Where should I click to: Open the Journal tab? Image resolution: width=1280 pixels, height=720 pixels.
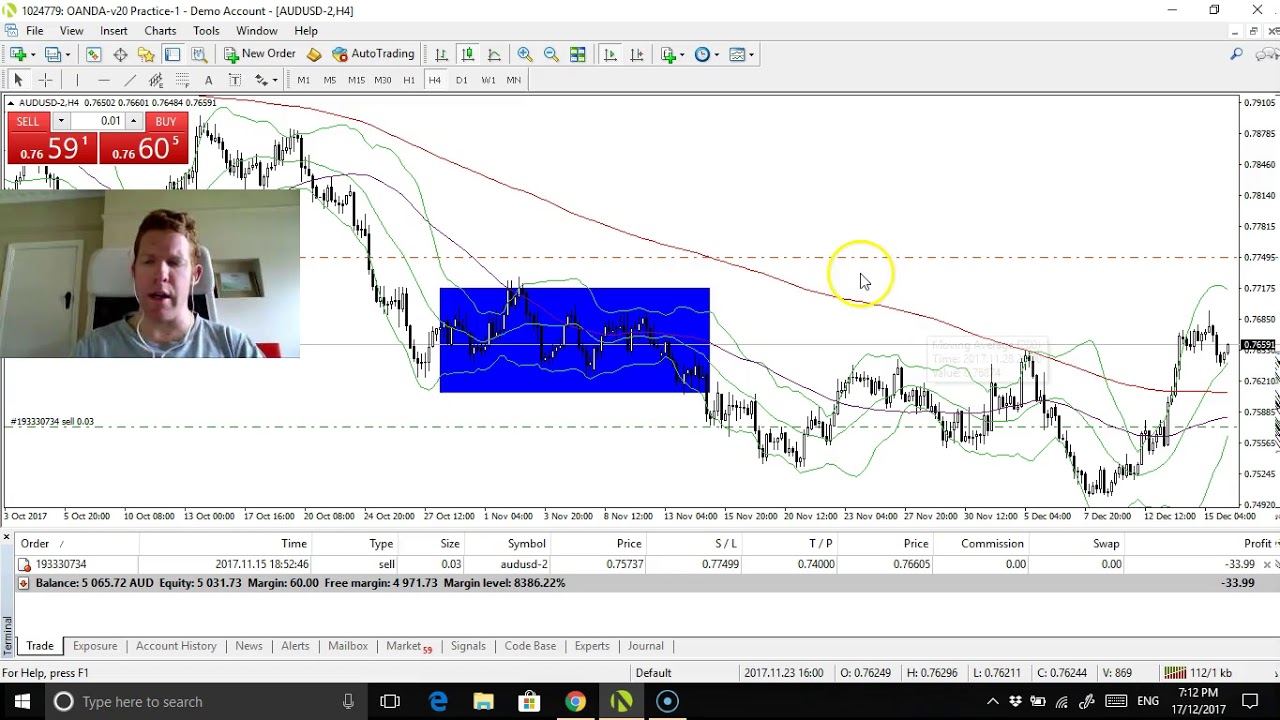[645, 646]
